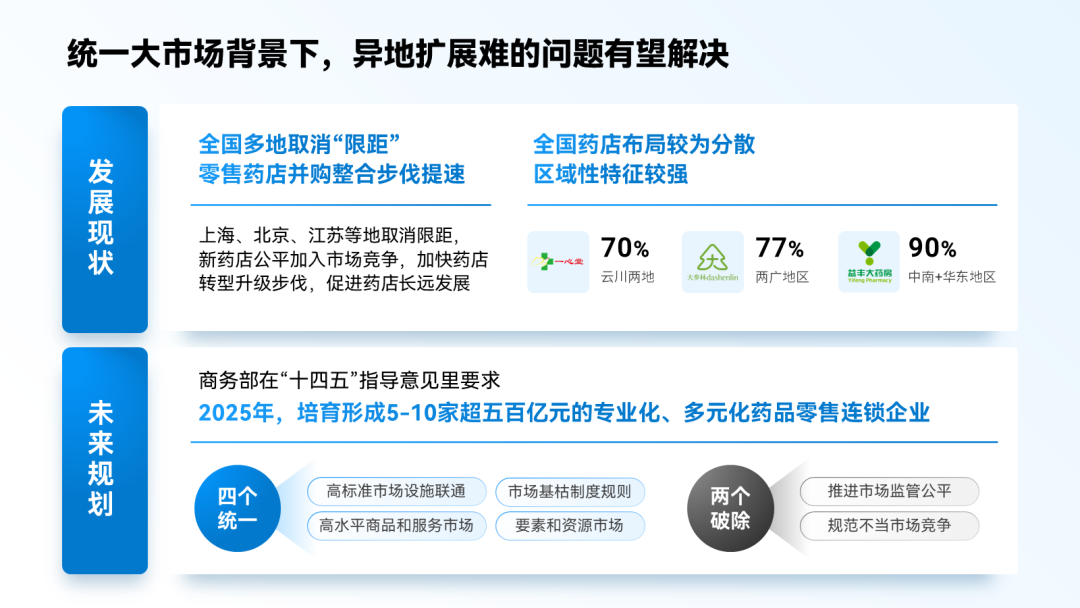Screen dimensions: 1080x608
Task: Click the 高水平商品和服务市场 pill
Action: coord(396,525)
